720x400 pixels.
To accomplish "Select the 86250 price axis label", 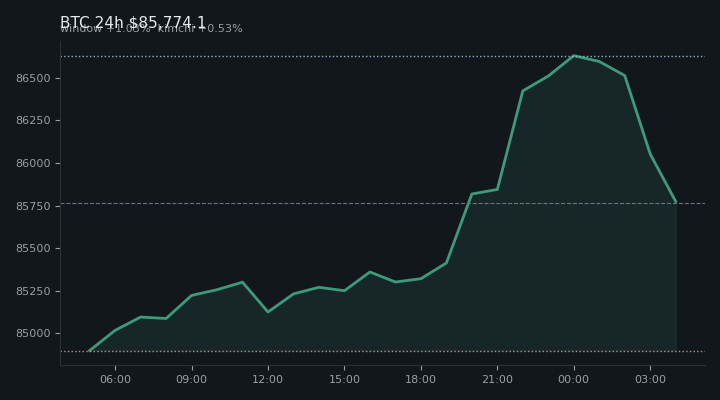I will tap(33, 120).
